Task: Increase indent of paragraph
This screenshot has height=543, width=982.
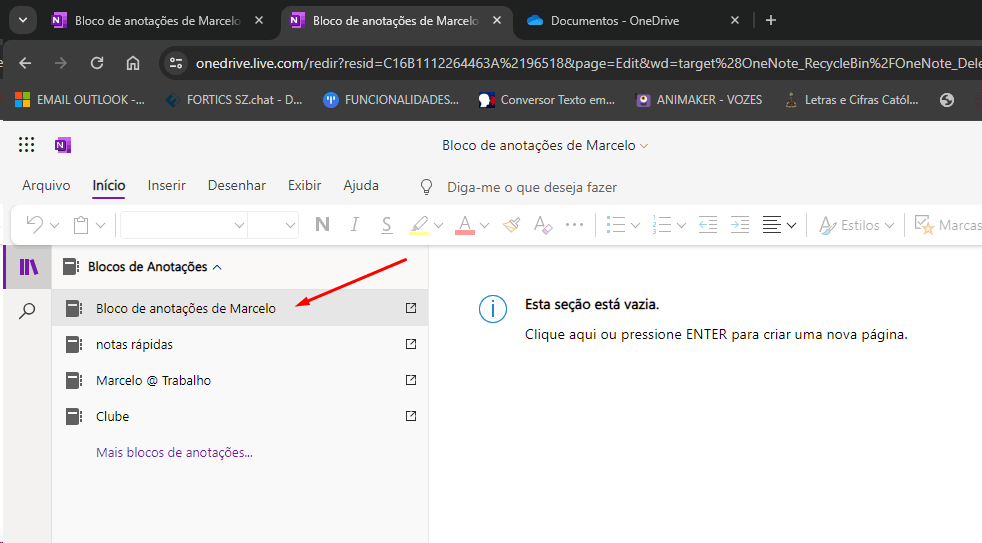Action: [740, 224]
